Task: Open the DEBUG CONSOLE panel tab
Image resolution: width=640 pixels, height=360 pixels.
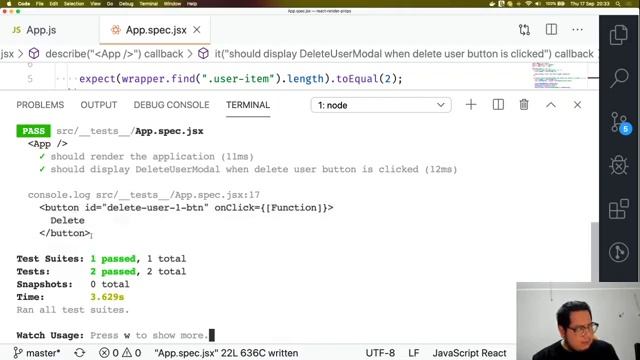Action: 171,105
